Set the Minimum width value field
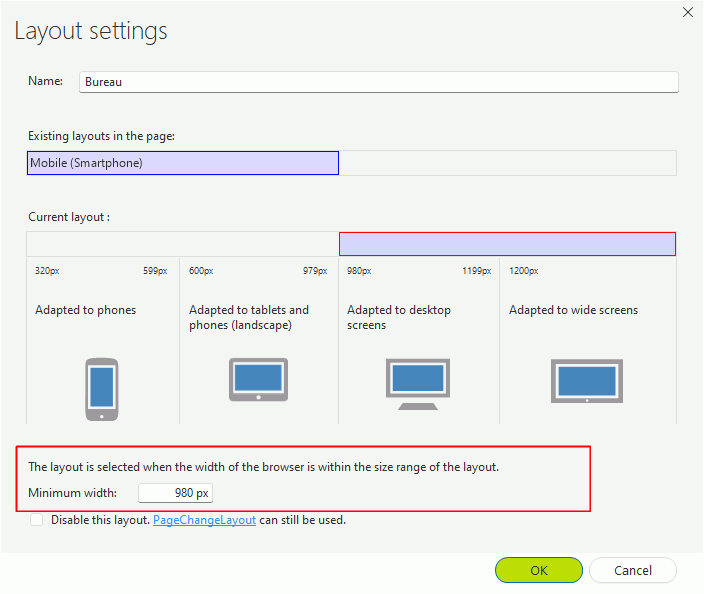704x594 pixels. pyautogui.click(x=176, y=493)
